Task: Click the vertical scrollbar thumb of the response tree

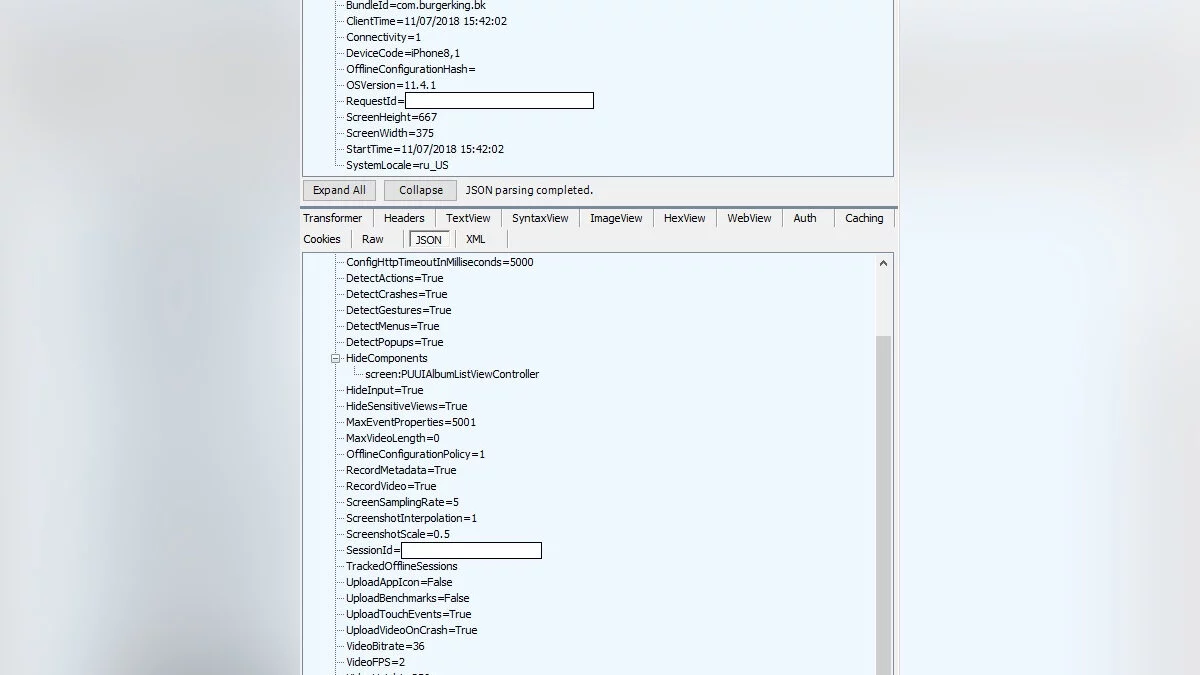Action: point(883,505)
